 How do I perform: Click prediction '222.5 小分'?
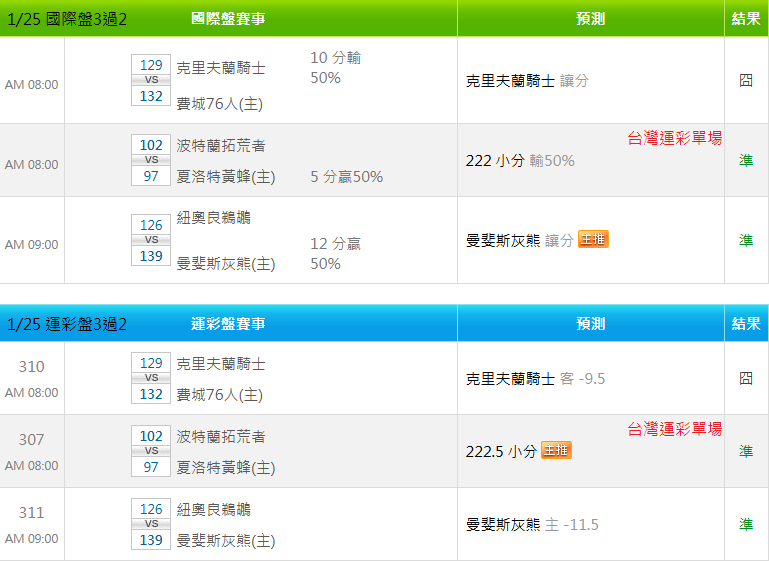501,451
